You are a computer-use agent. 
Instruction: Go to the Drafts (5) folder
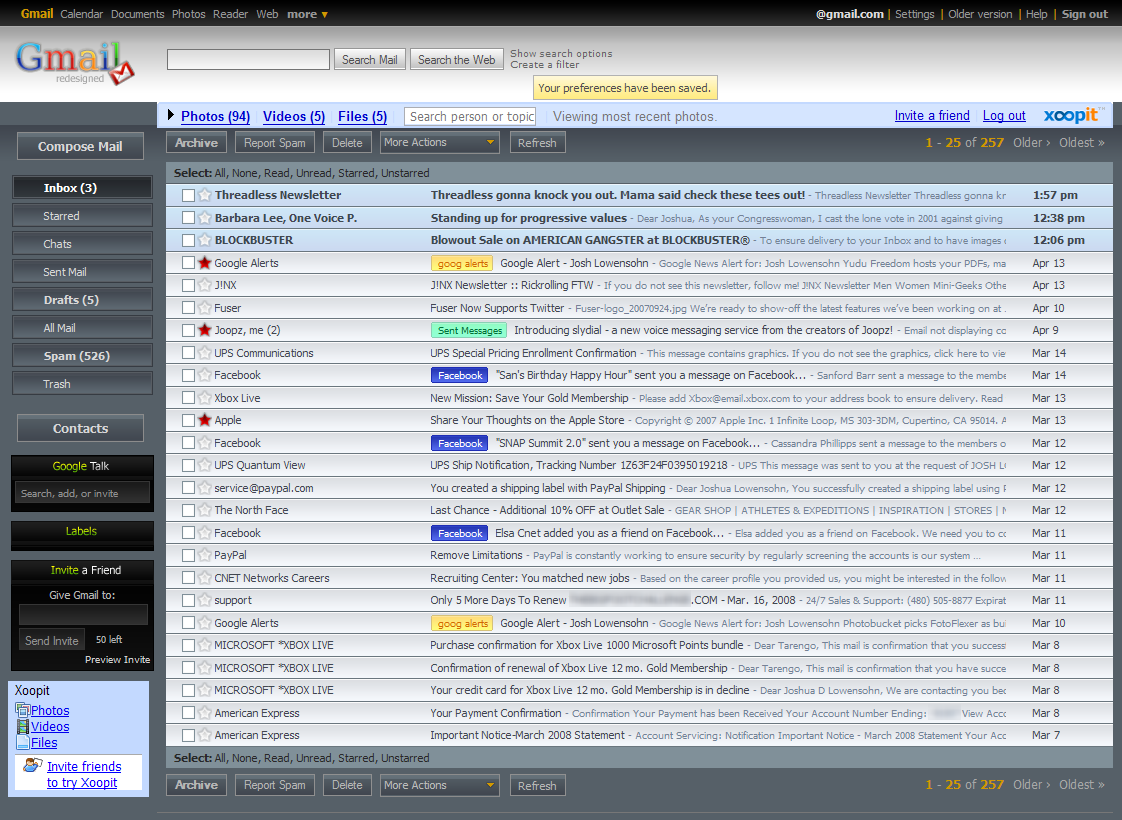tap(82, 300)
